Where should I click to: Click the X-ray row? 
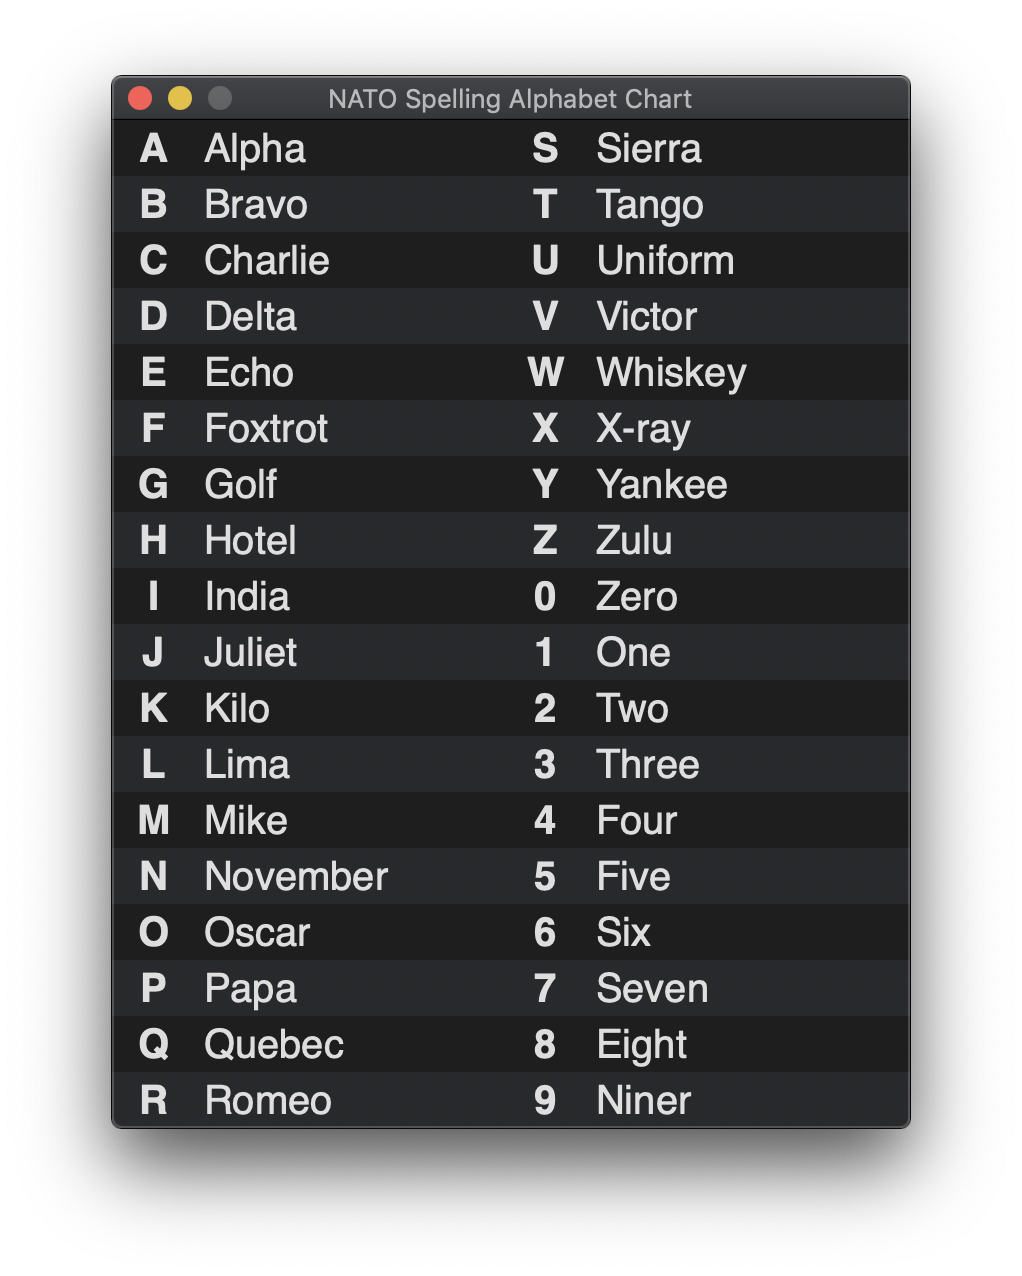coord(643,429)
